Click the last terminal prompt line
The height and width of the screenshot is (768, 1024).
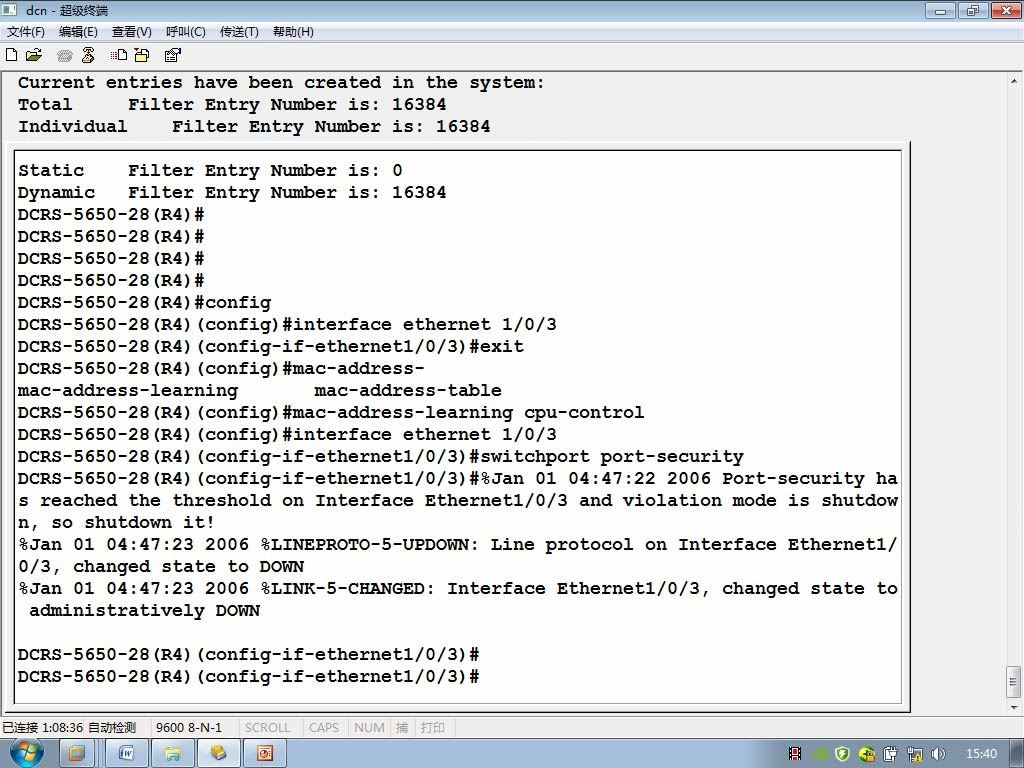coord(248,677)
